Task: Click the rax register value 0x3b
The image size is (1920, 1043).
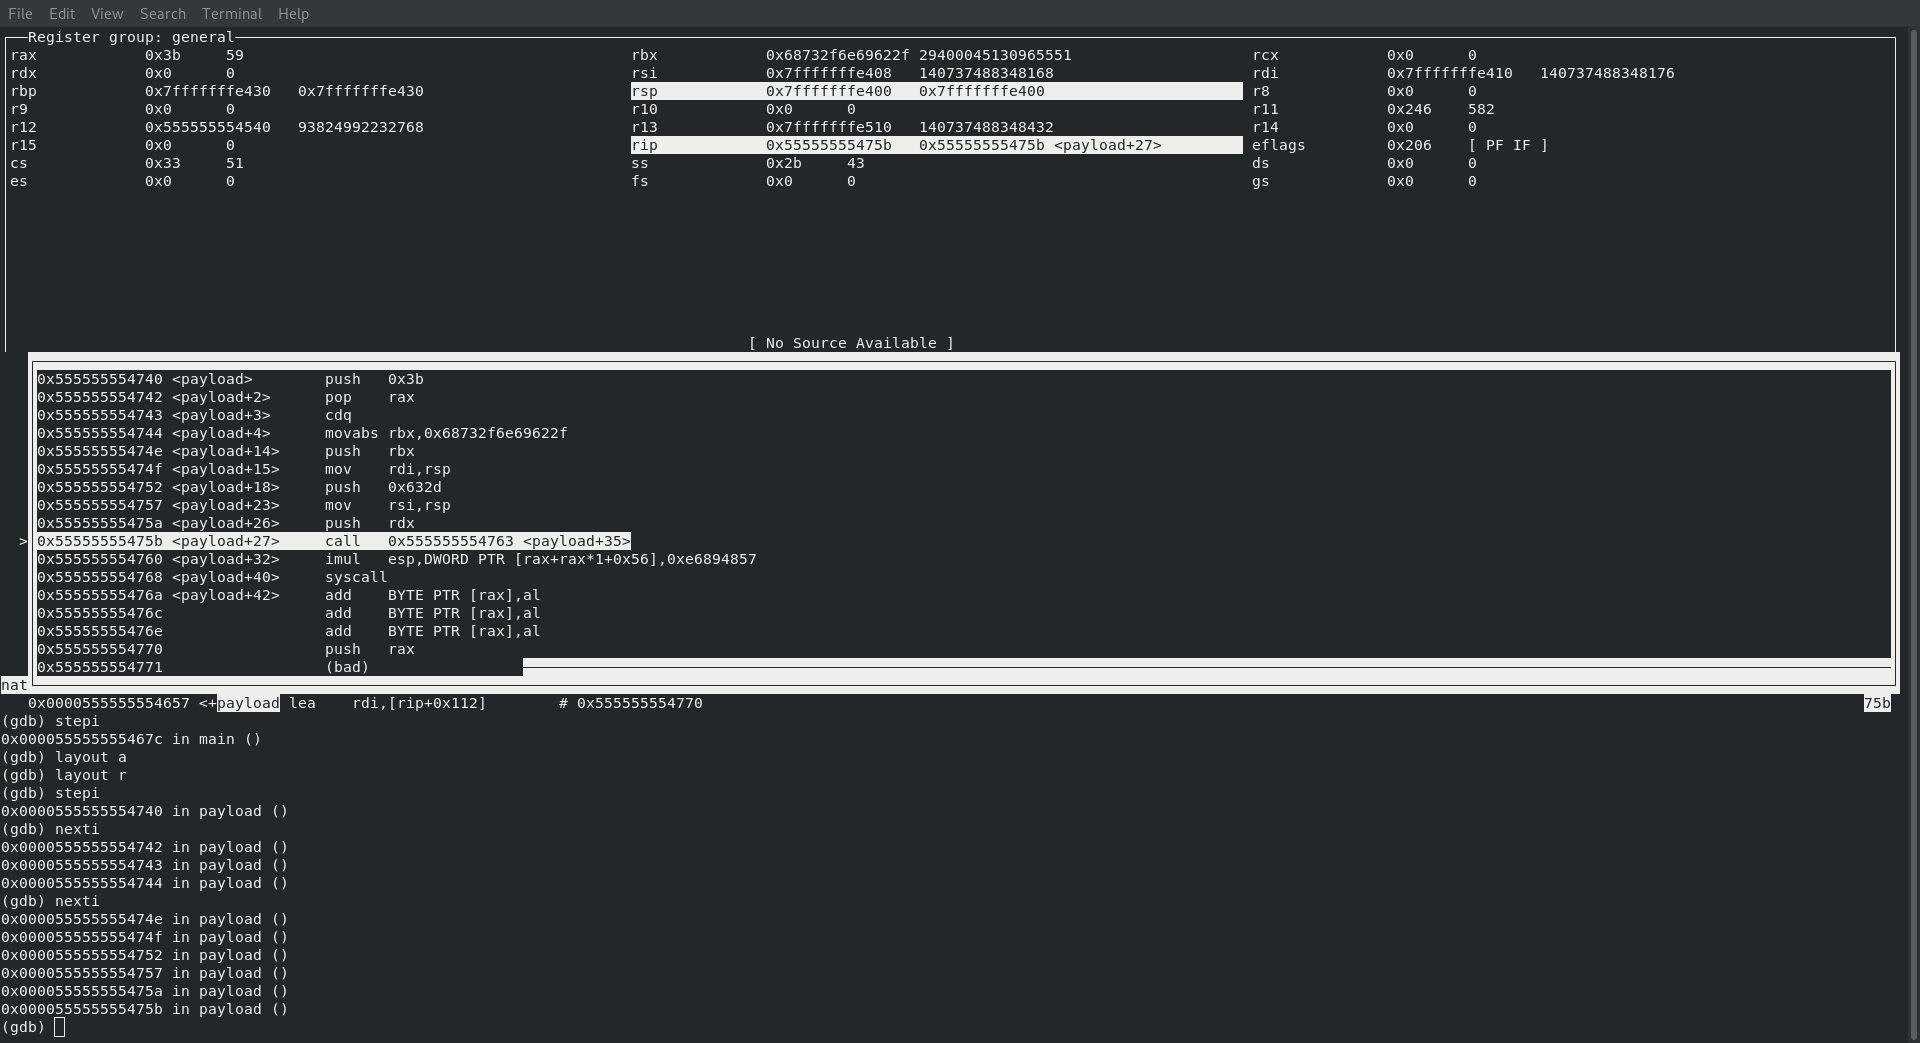Action: coord(162,55)
